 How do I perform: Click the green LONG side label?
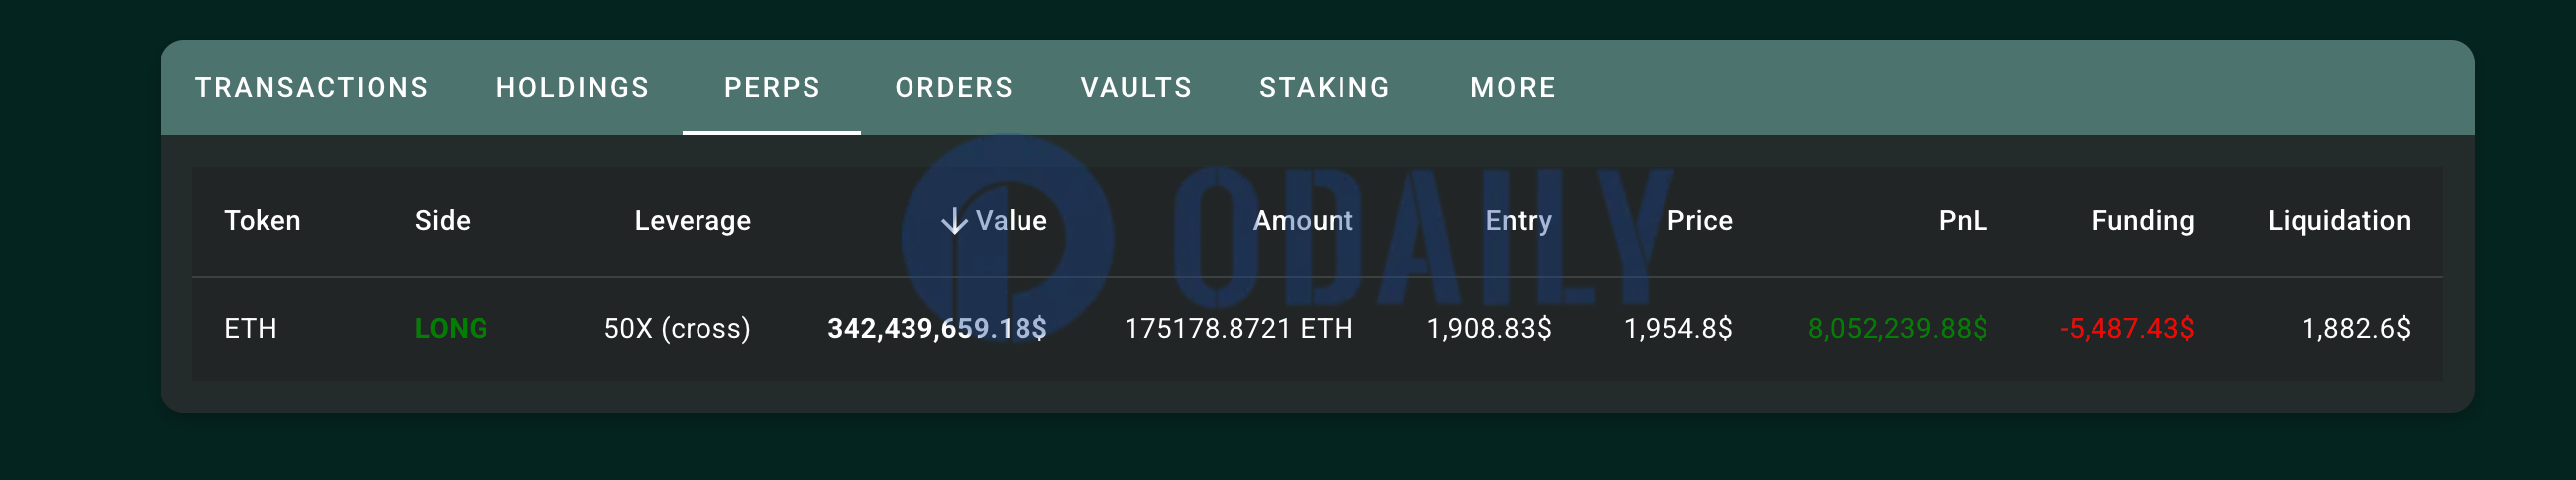(x=451, y=329)
